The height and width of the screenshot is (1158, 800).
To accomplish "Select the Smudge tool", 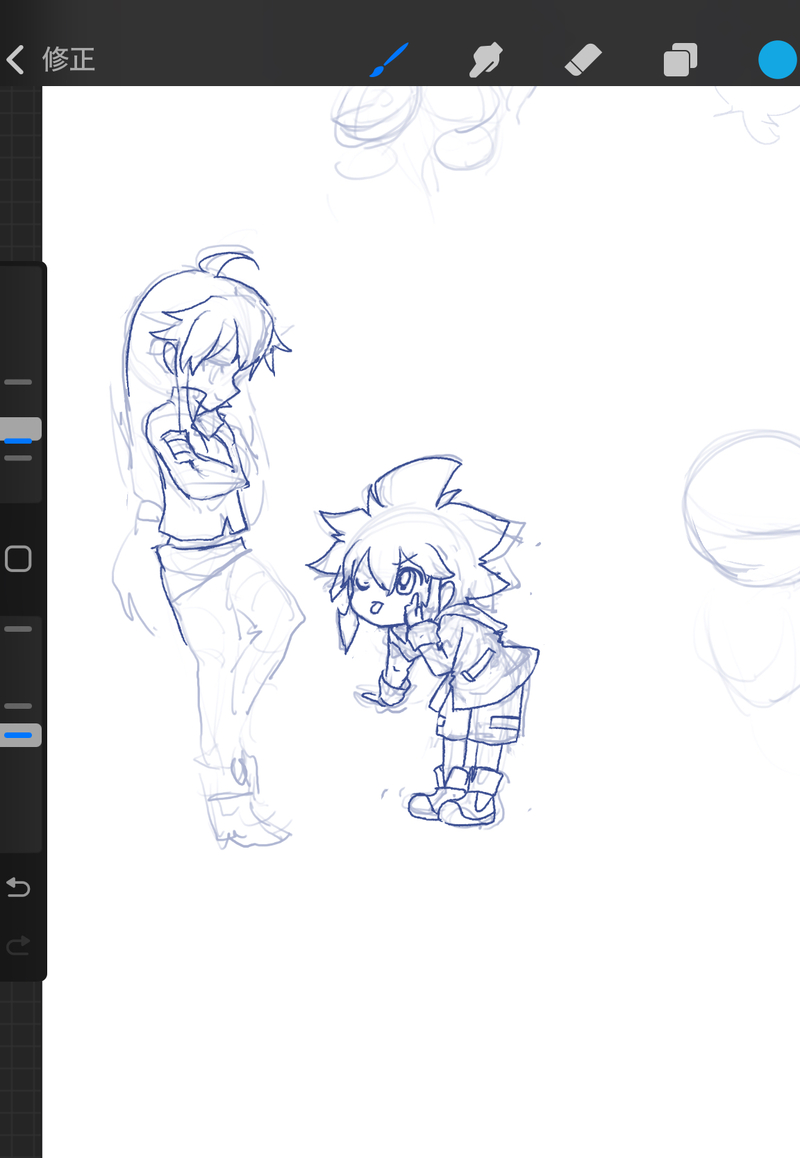I will click(x=486, y=60).
